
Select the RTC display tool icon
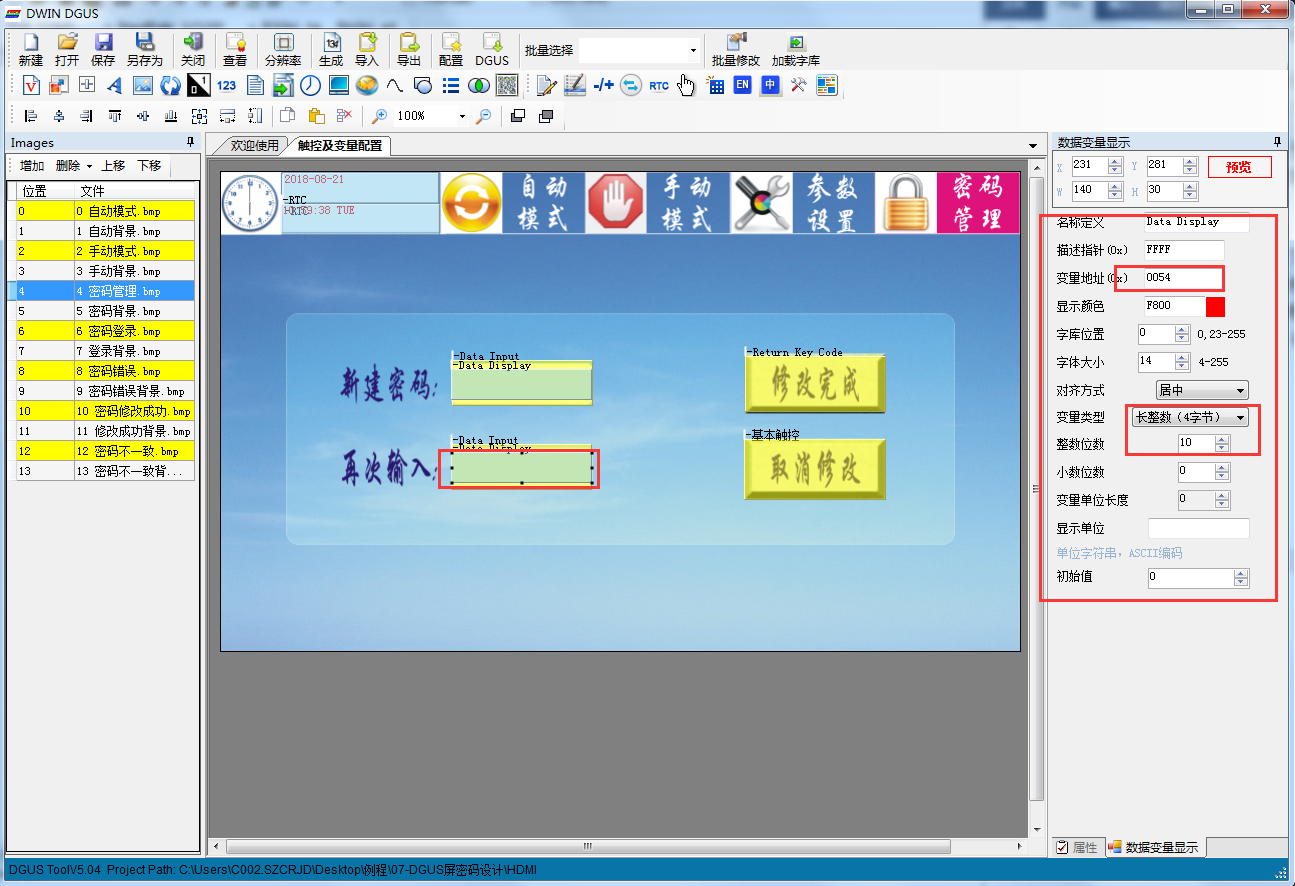(658, 86)
